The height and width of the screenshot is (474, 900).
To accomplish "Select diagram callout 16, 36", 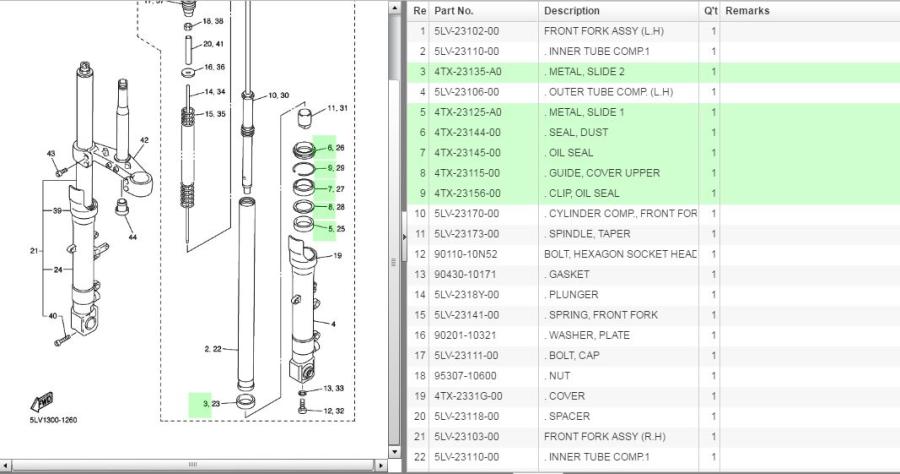I will point(214,67).
